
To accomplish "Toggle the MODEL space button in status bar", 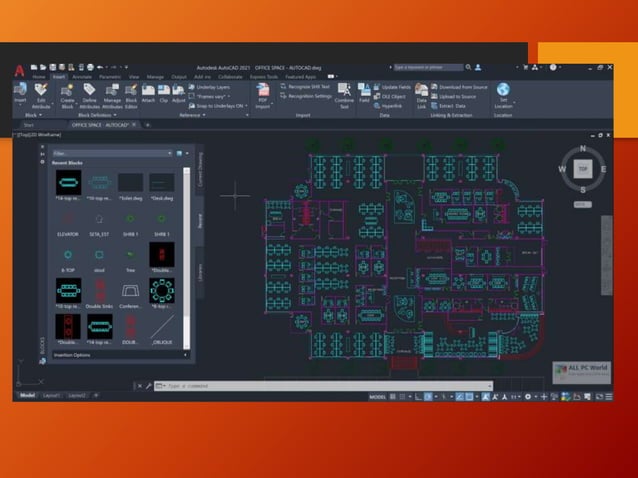I will pos(377,397).
